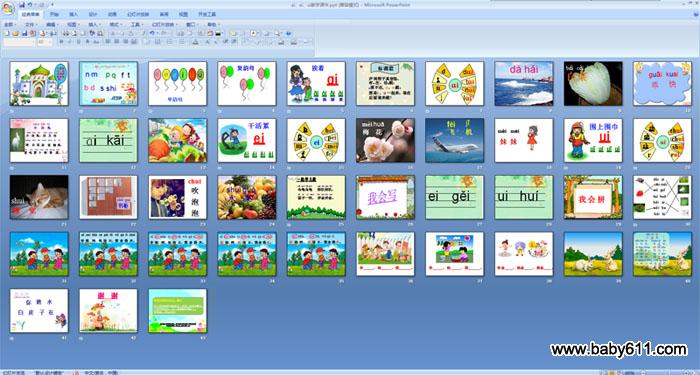Click the New document icon in classic toolbar
Screen dimensions: 700x375
(x=7, y=33)
